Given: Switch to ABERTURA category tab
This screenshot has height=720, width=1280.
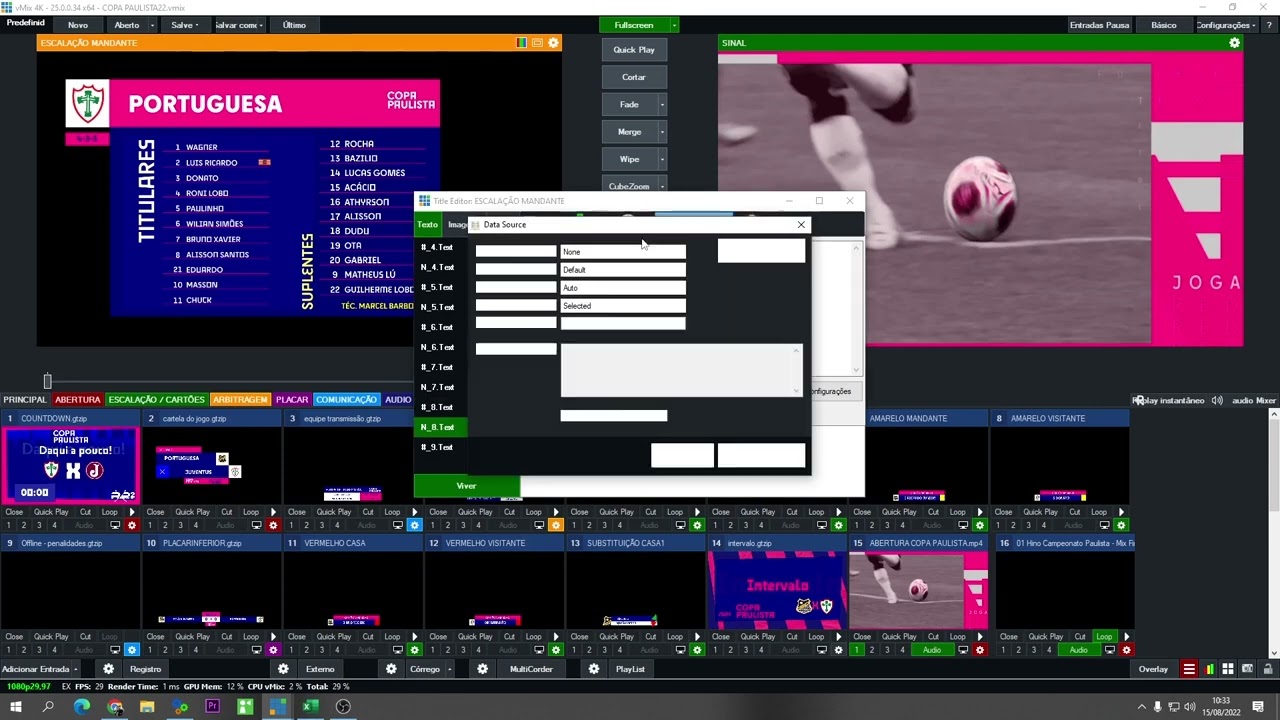Looking at the screenshot, I should coord(78,400).
